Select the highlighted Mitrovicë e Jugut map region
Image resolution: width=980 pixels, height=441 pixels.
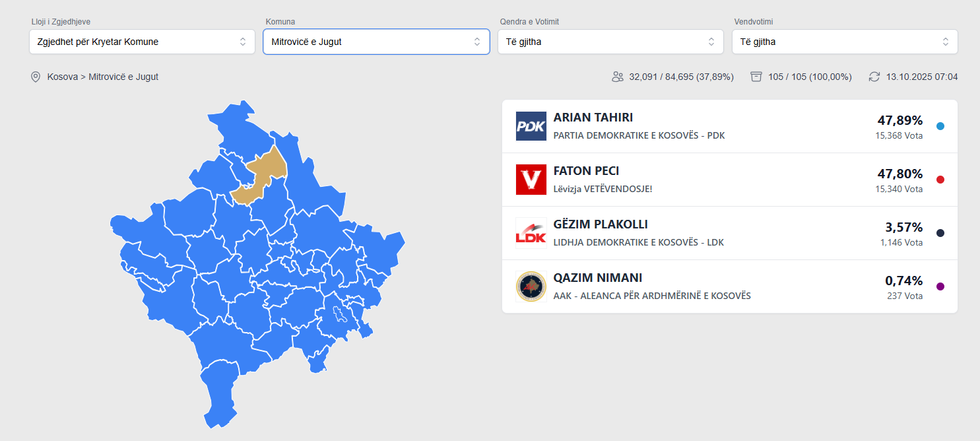[264, 169]
